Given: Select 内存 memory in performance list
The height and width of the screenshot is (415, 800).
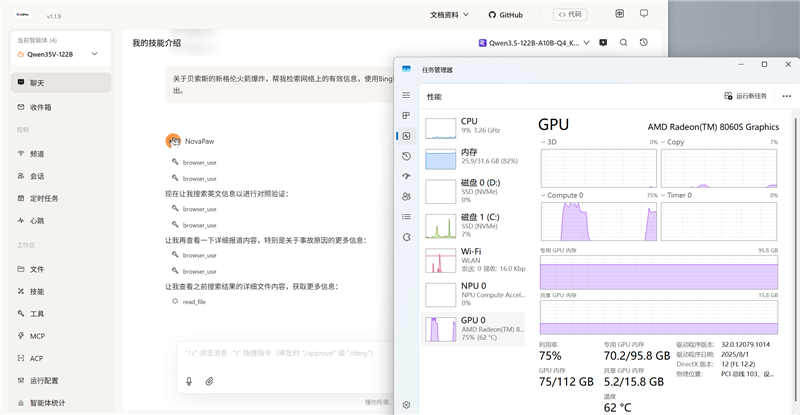Looking at the screenshot, I should tap(473, 159).
